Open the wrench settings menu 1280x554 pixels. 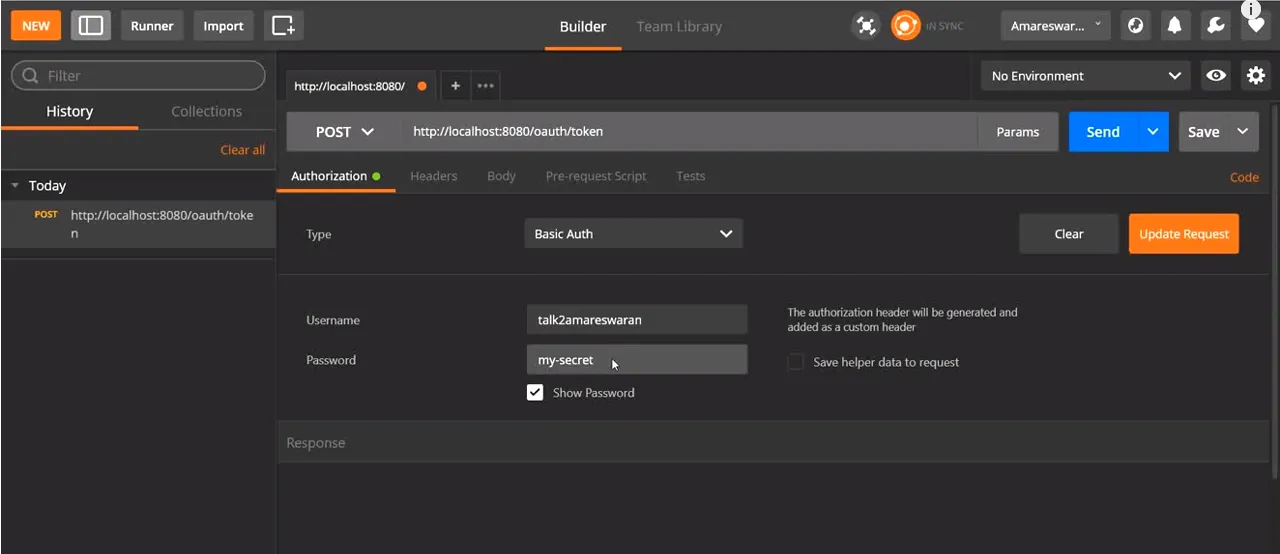(1216, 26)
